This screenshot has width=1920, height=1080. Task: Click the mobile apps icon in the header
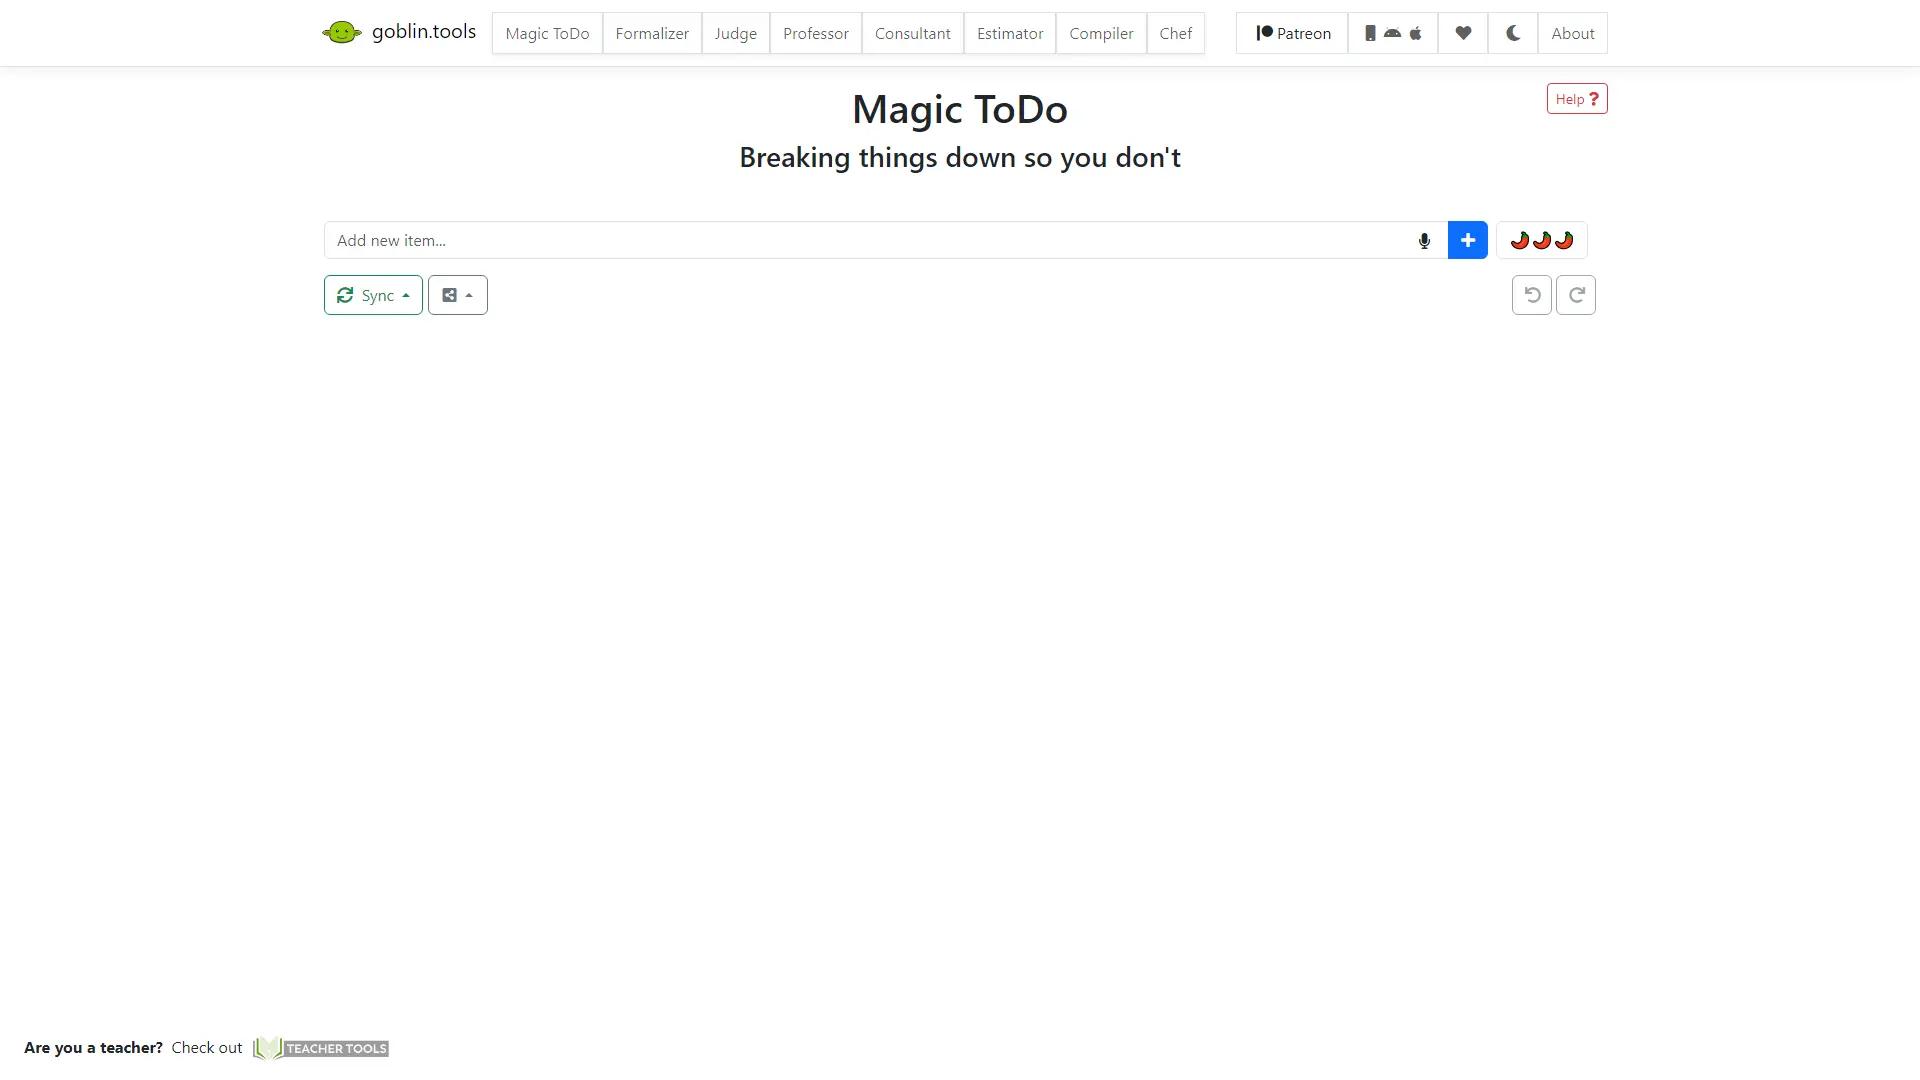pyautogui.click(x=1392, y=32)
